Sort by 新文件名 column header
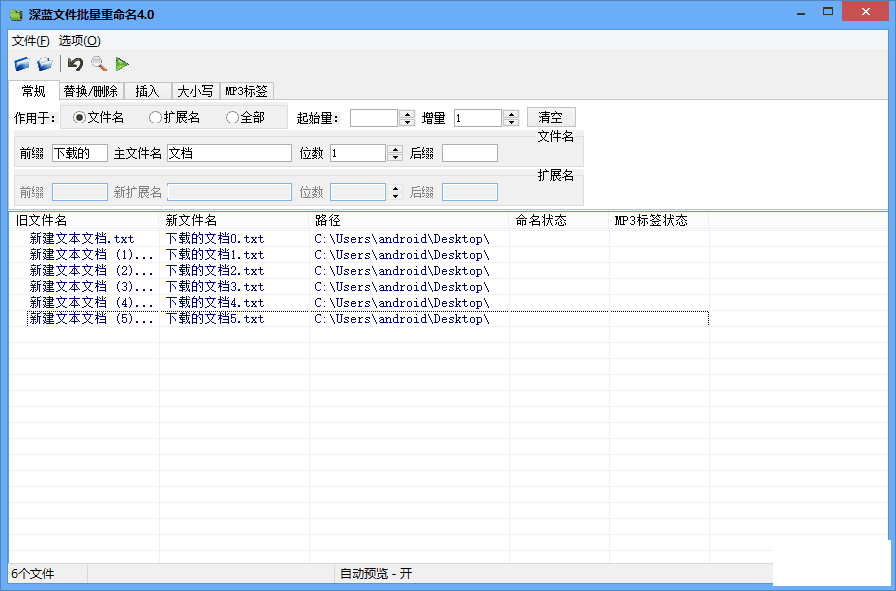This screenshot has height=591, width=896. [234, 220]
